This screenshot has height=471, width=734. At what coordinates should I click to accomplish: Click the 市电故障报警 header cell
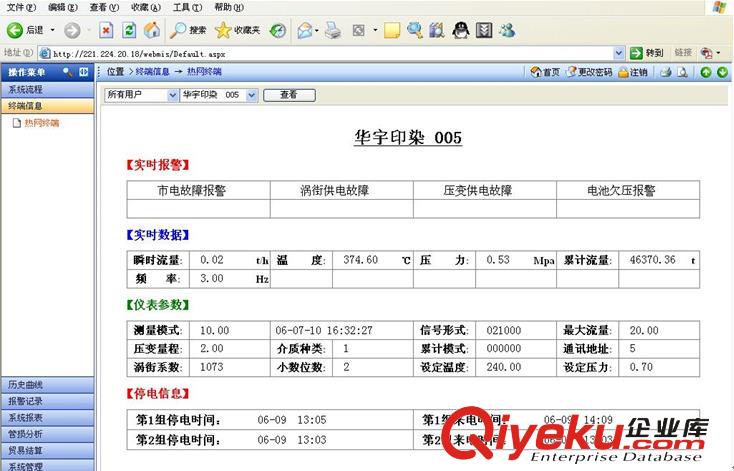point(198,191)
